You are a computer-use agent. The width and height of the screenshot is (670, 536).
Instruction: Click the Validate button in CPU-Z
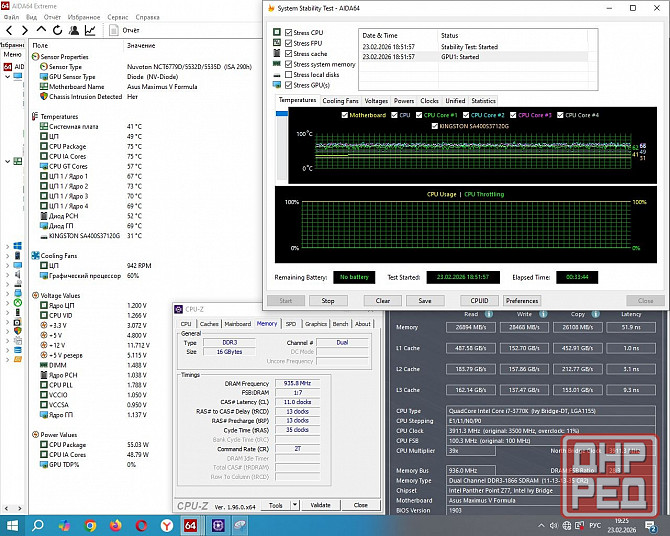click(x=320, y=505)
